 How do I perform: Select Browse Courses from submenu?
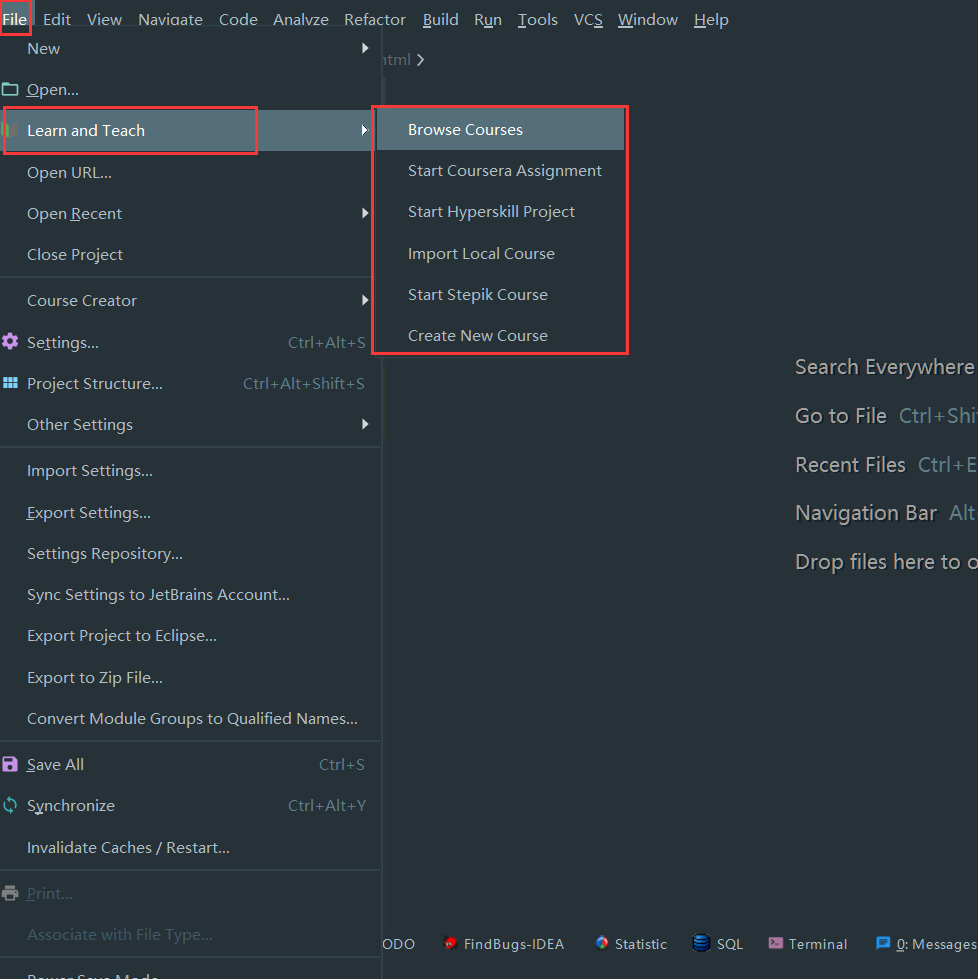coord(465,130)
